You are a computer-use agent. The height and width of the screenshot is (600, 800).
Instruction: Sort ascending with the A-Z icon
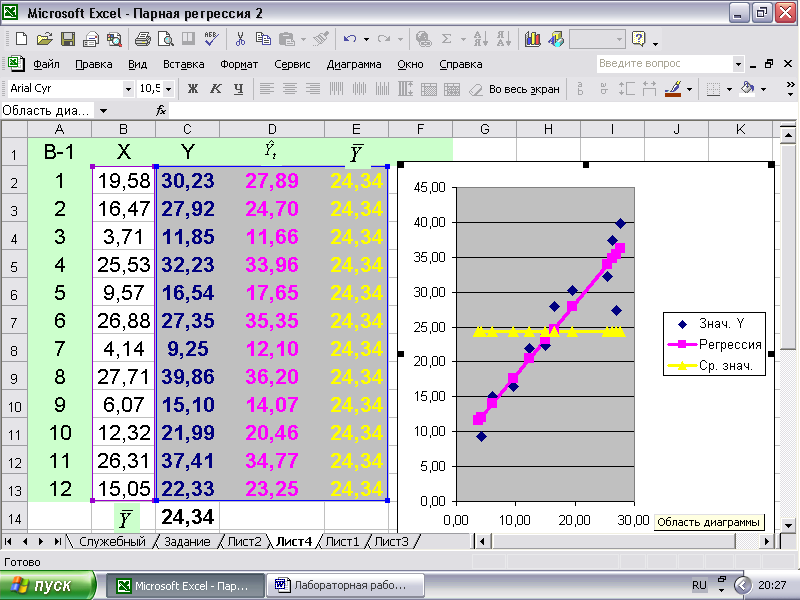coord(481,39)
